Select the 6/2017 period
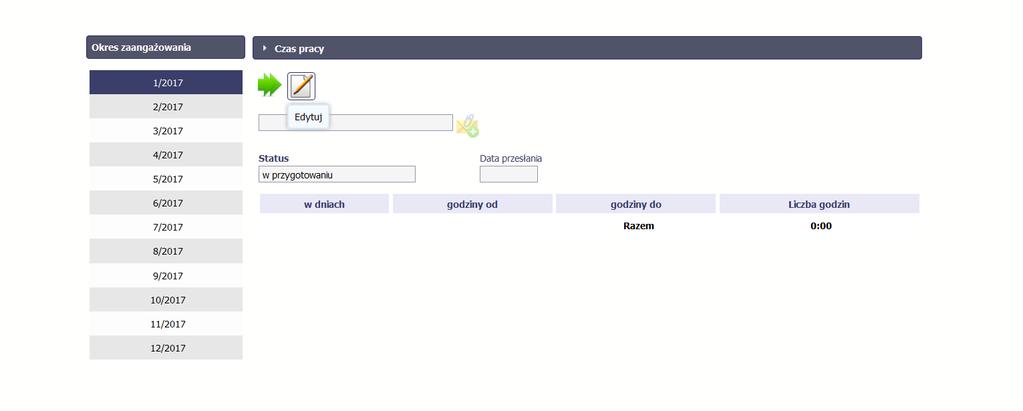 (x=166, y=204)
